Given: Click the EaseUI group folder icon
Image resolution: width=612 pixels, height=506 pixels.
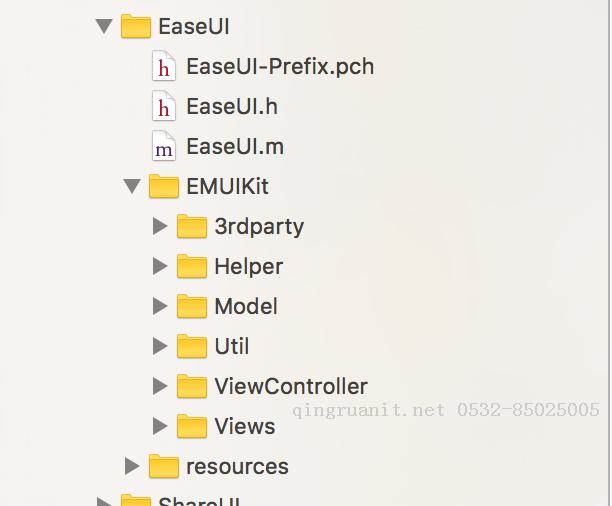Looking at the screenshot, I should tap(136, 26).
